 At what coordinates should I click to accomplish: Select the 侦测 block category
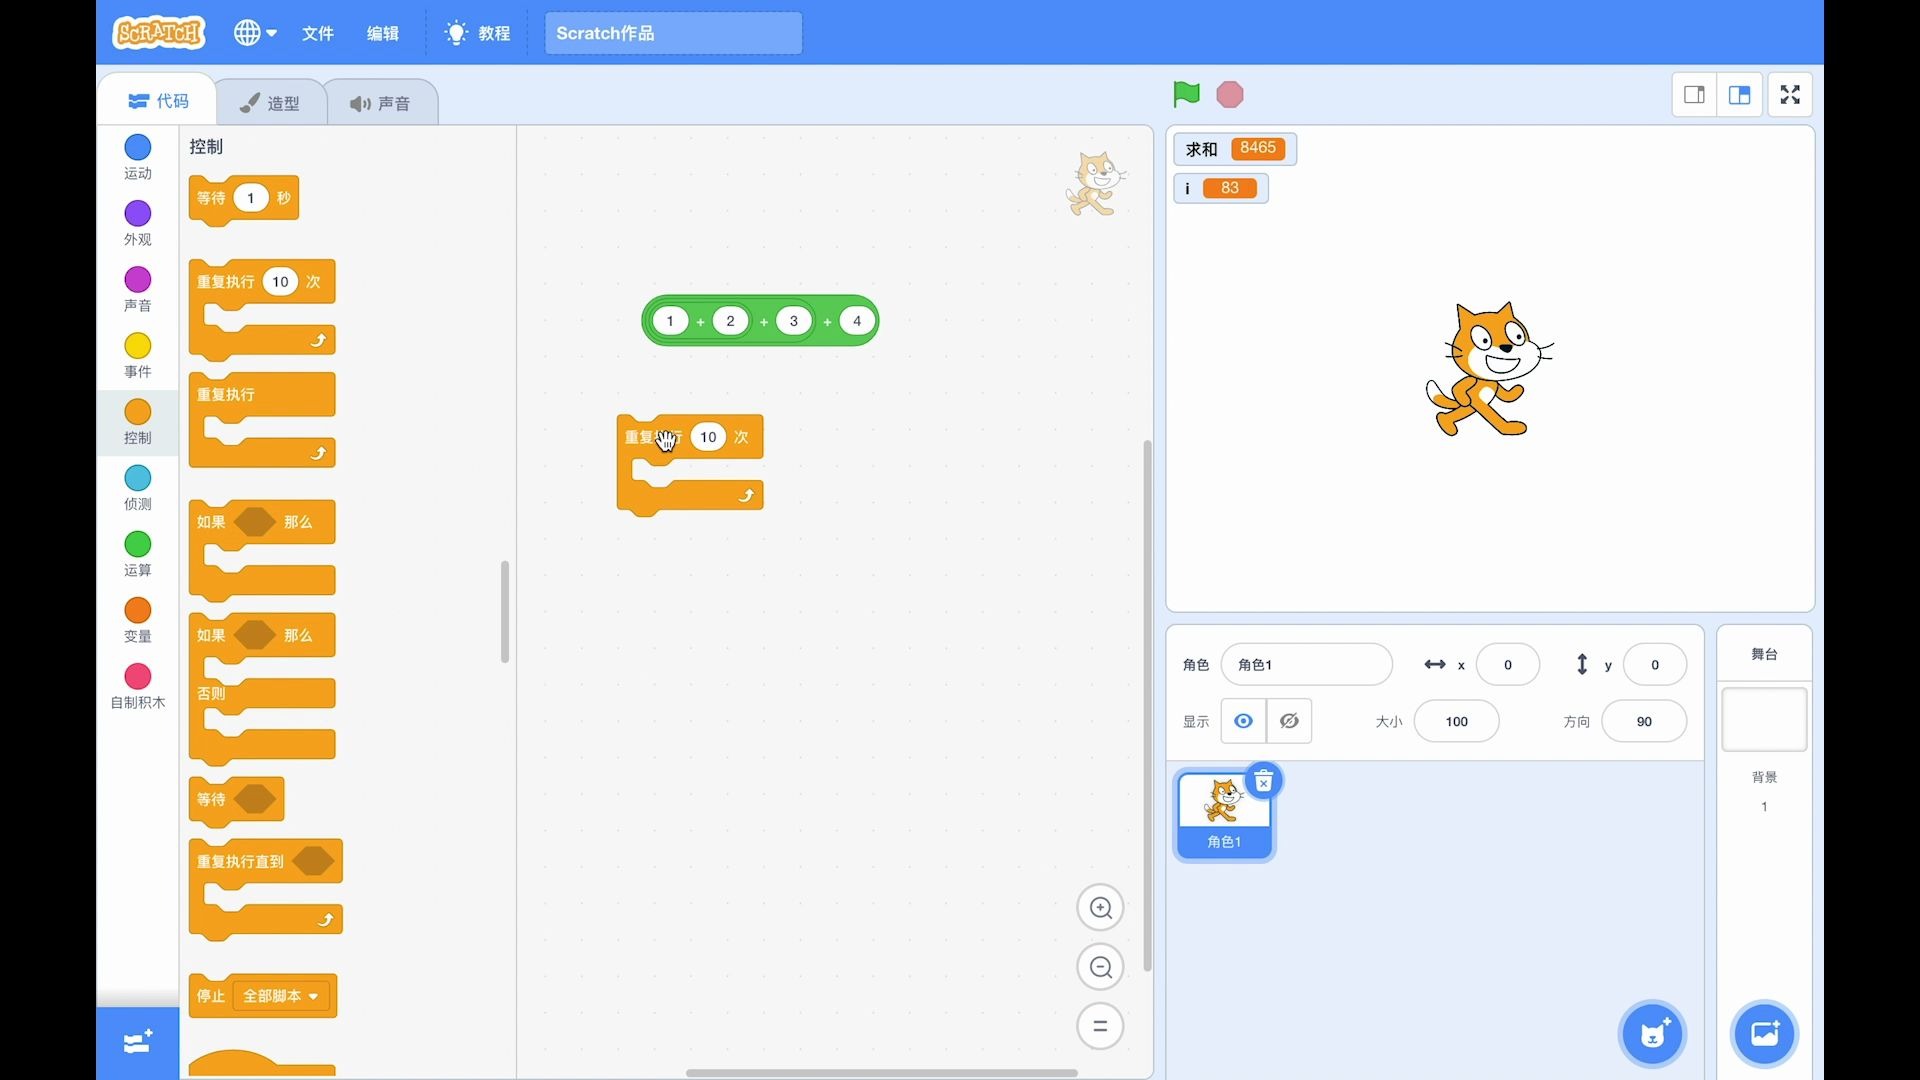click(138, 488)
